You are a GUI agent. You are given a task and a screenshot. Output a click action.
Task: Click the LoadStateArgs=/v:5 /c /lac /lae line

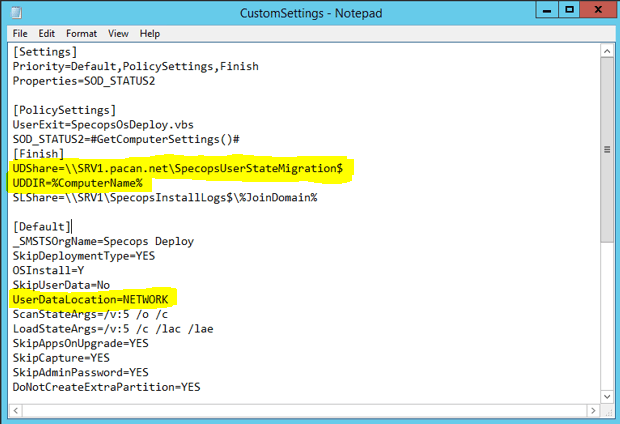click(113, 329)
